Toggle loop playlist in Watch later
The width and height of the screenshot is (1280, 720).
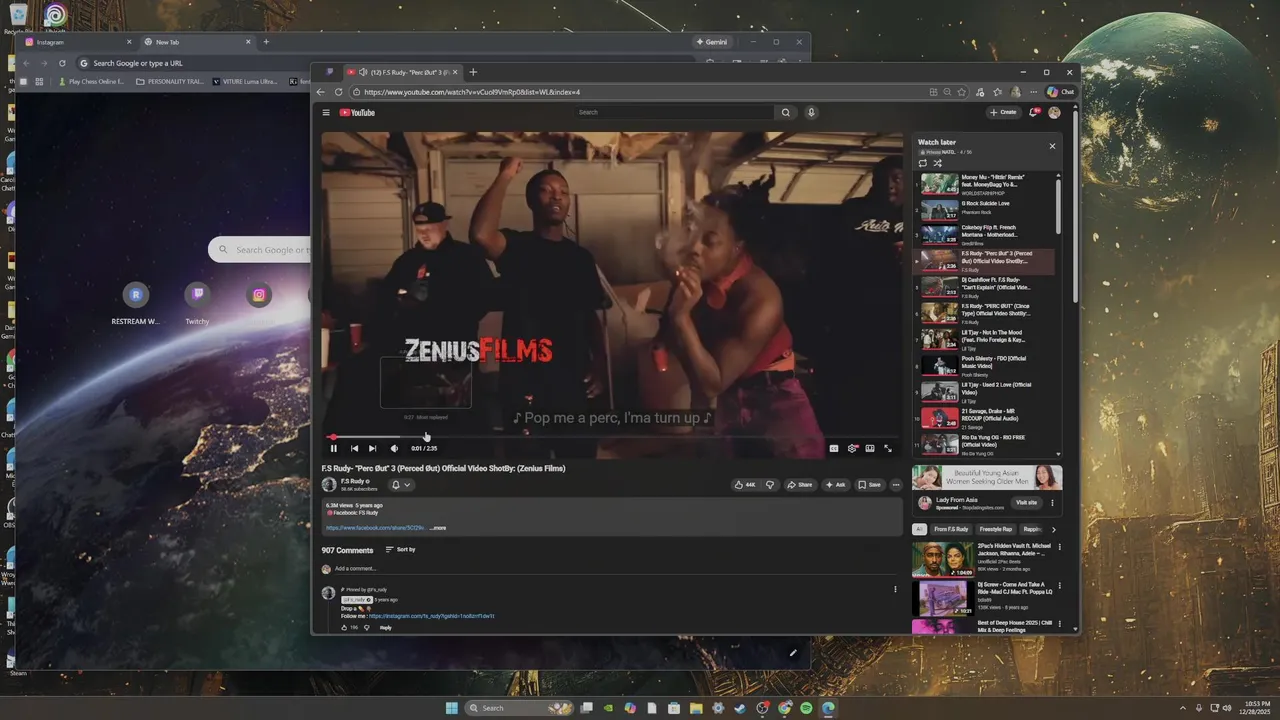[x=923, y=163]
